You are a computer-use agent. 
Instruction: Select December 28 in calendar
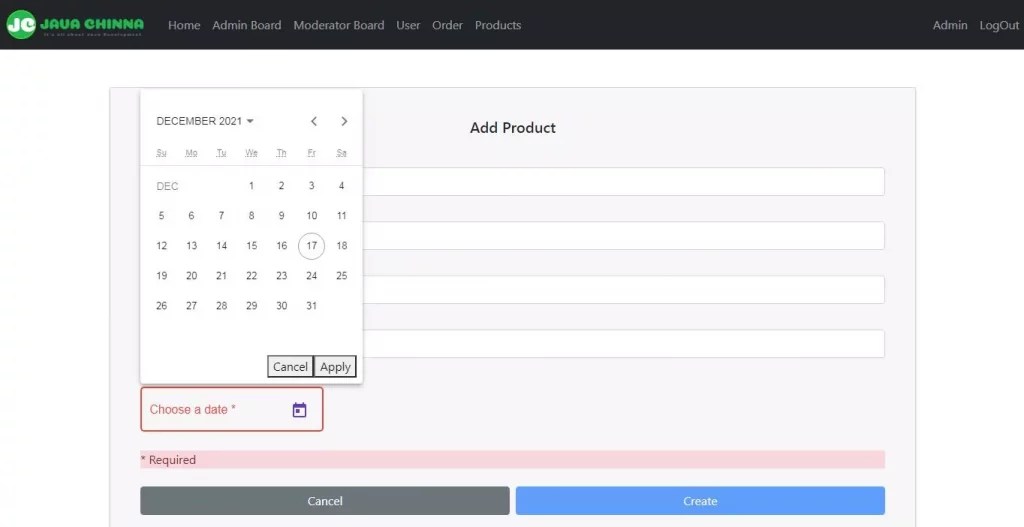[221, 306]
